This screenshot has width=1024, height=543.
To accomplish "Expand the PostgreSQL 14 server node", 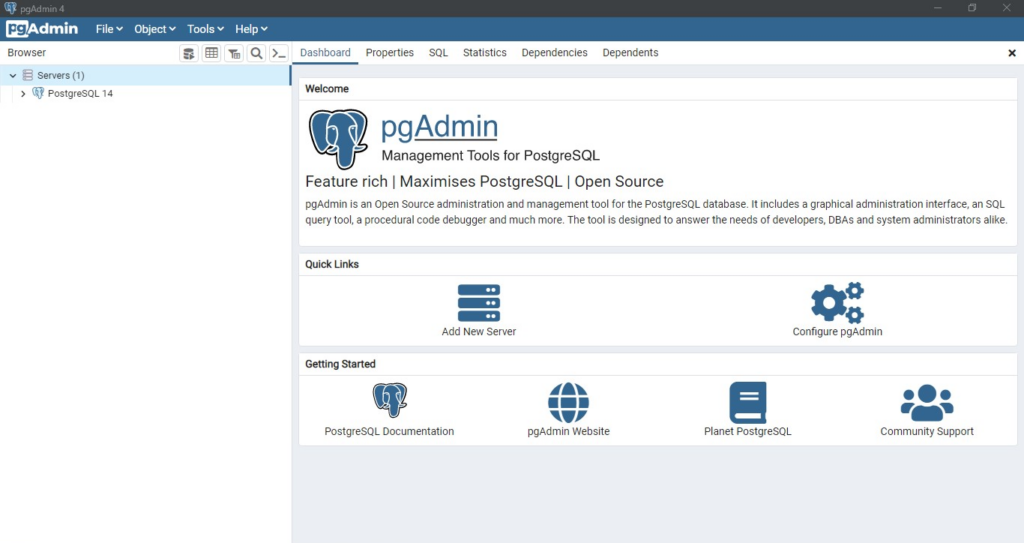I will (23, 94).
